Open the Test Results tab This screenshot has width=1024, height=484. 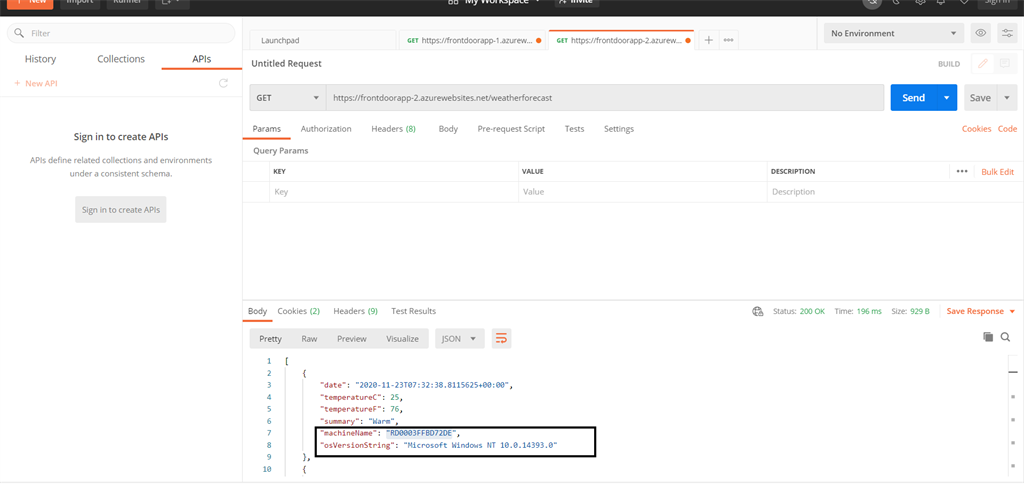click(x=413, y=311)
